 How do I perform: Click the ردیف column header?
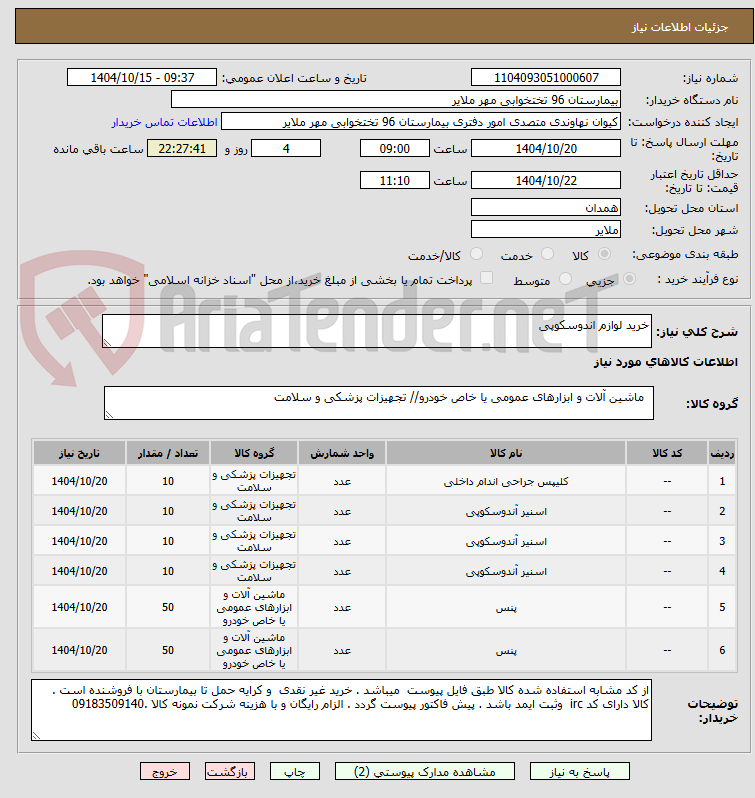pos(722,453)
